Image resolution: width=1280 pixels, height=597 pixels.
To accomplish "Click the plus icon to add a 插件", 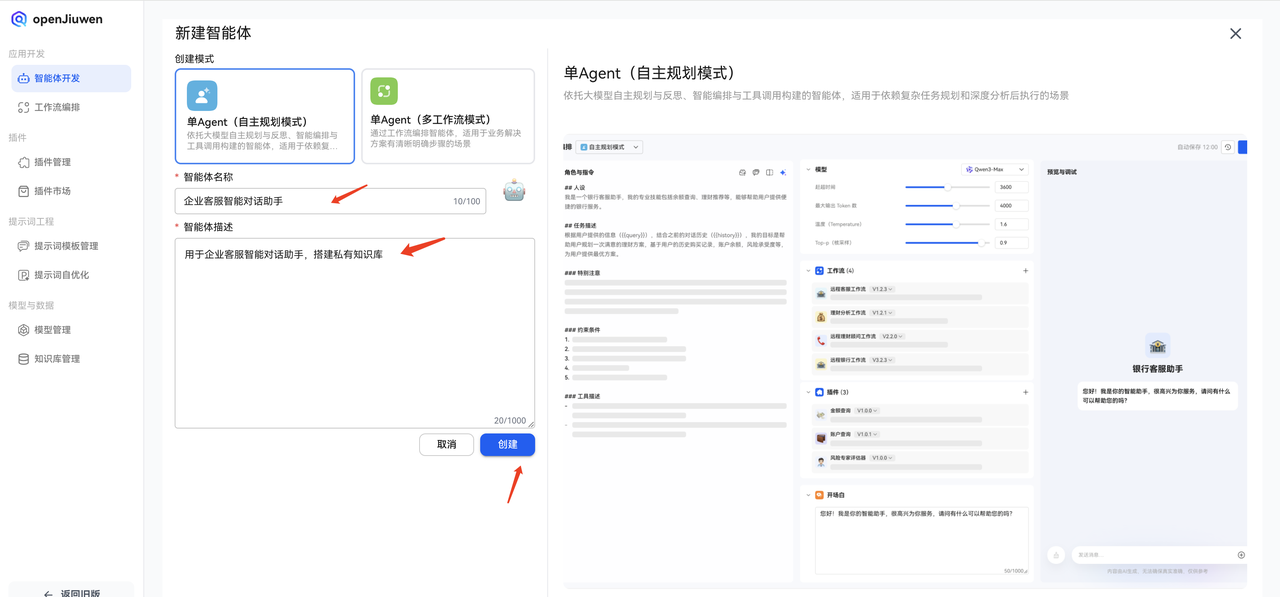I will (x=1026, y=391).
